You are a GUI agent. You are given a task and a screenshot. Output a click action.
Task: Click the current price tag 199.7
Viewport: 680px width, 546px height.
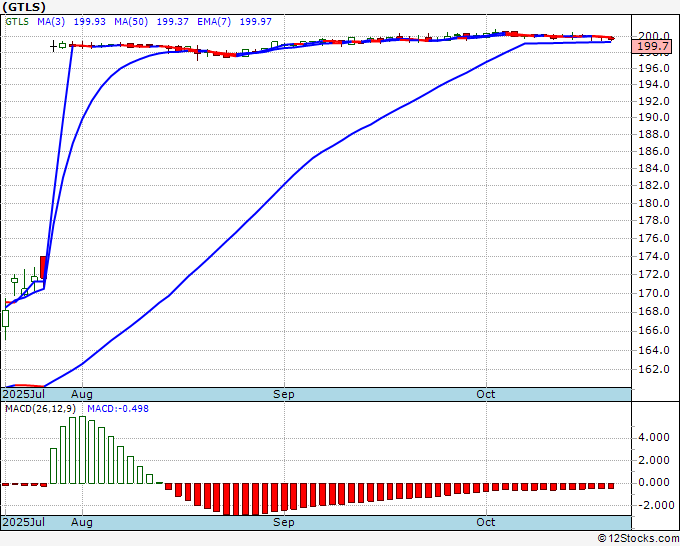tap(653, 46)
